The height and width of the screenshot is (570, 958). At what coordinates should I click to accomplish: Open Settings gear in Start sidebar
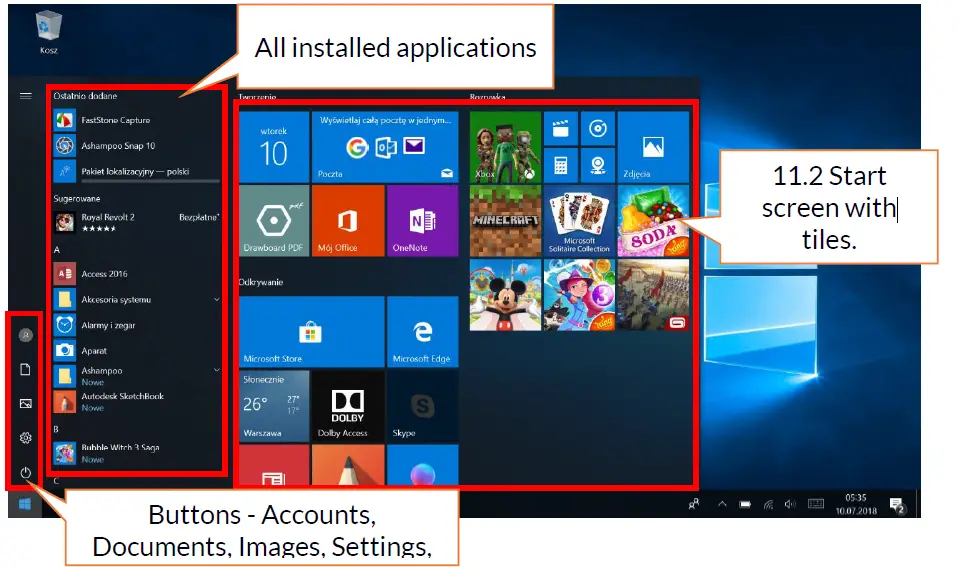26,438
